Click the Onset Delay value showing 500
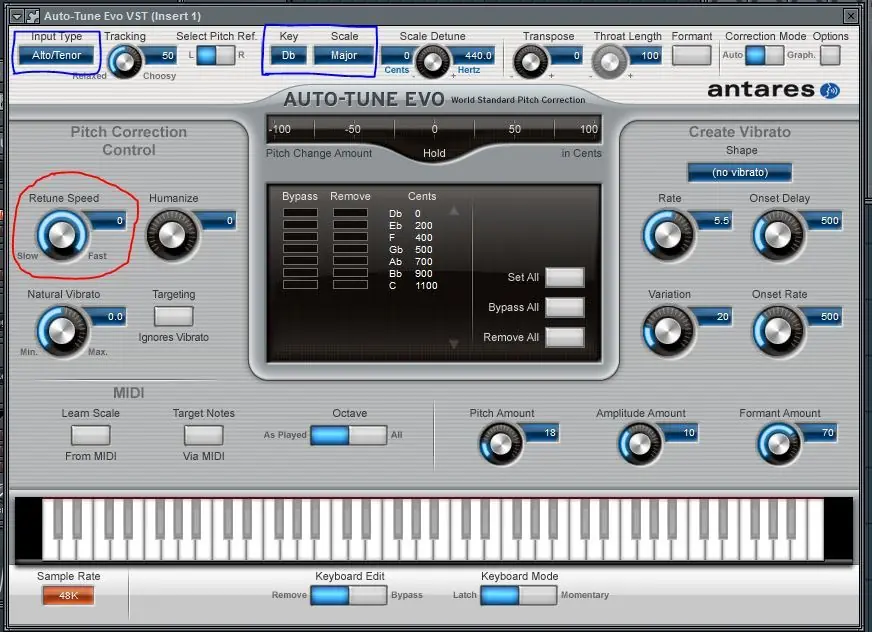The image size is (872, 632). 824,221
